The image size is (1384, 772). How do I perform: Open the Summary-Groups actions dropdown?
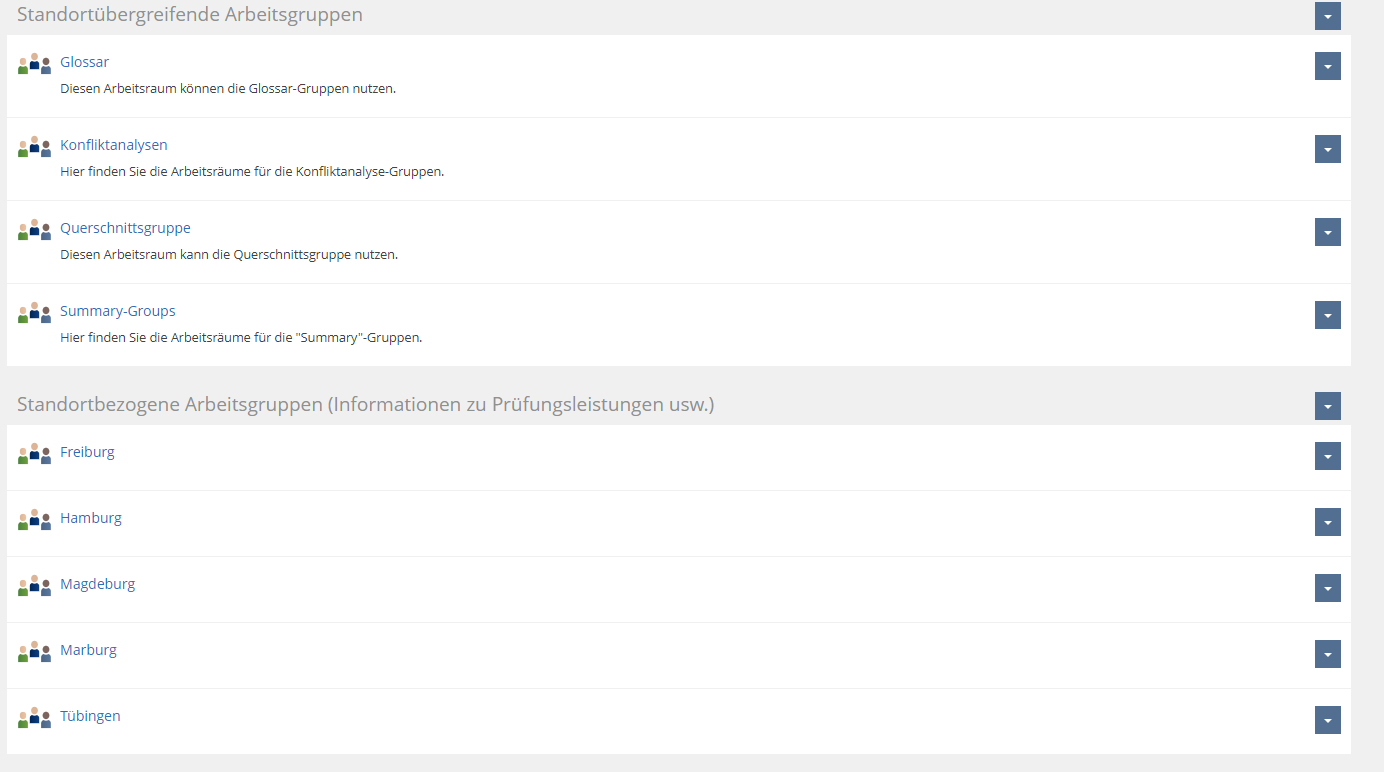coord(1327,315)
